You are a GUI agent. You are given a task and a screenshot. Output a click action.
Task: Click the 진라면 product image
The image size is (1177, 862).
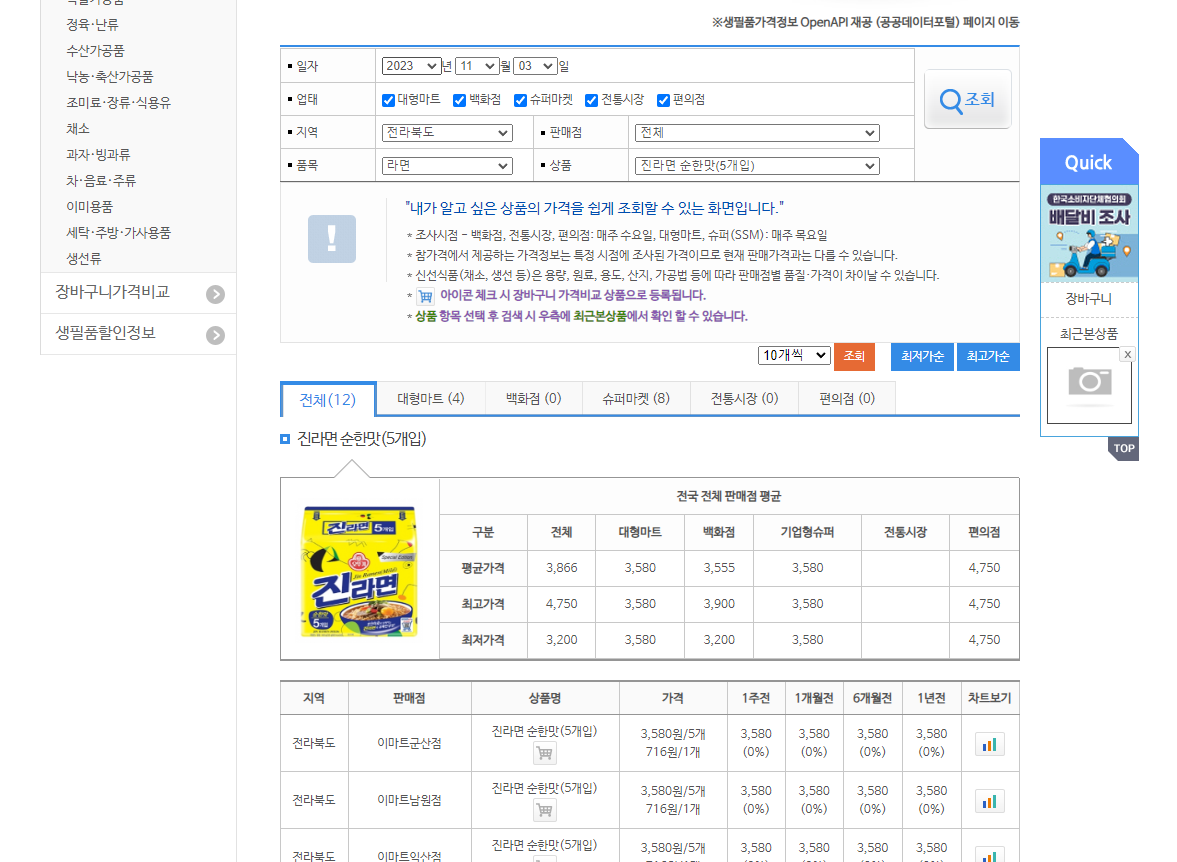pyautogui.click(x=359, y=571)
